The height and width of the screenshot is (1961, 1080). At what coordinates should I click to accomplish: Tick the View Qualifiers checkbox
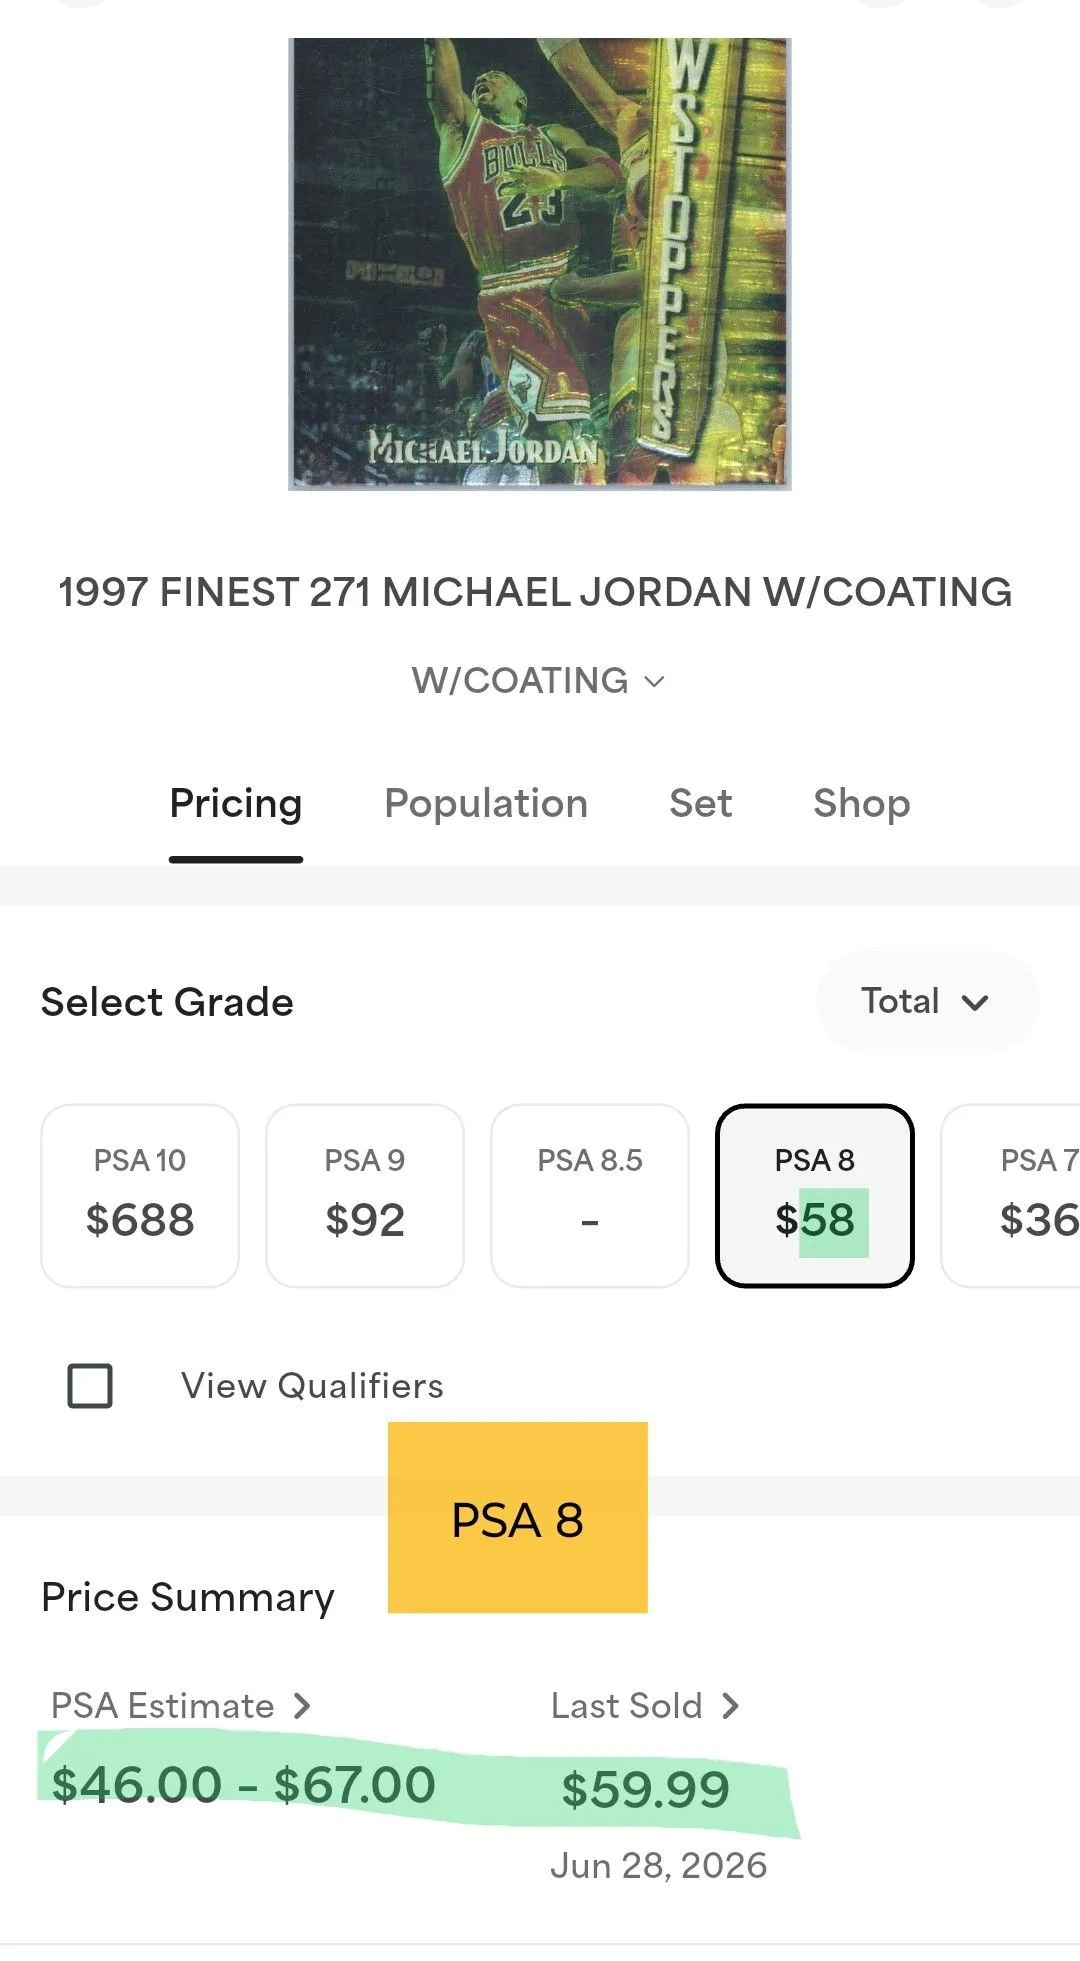tap(90, 1386)
